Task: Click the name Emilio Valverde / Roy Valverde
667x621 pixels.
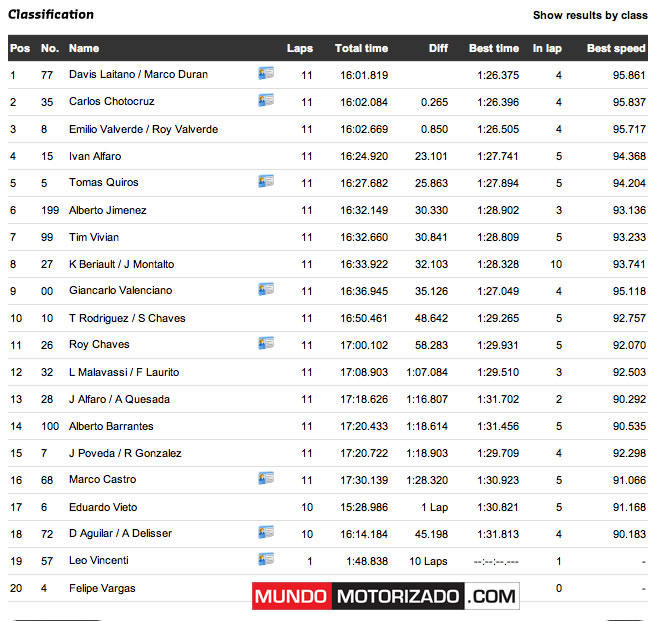Action: [143, 129]
